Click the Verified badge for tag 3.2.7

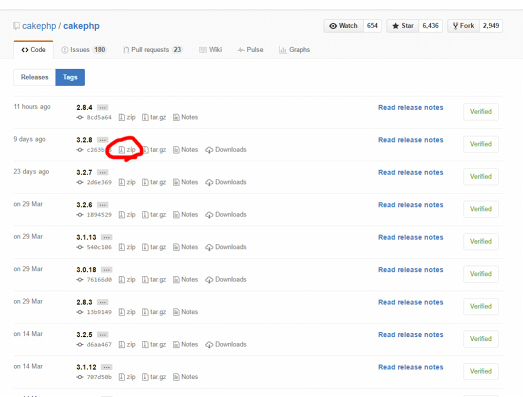(481, 176)
